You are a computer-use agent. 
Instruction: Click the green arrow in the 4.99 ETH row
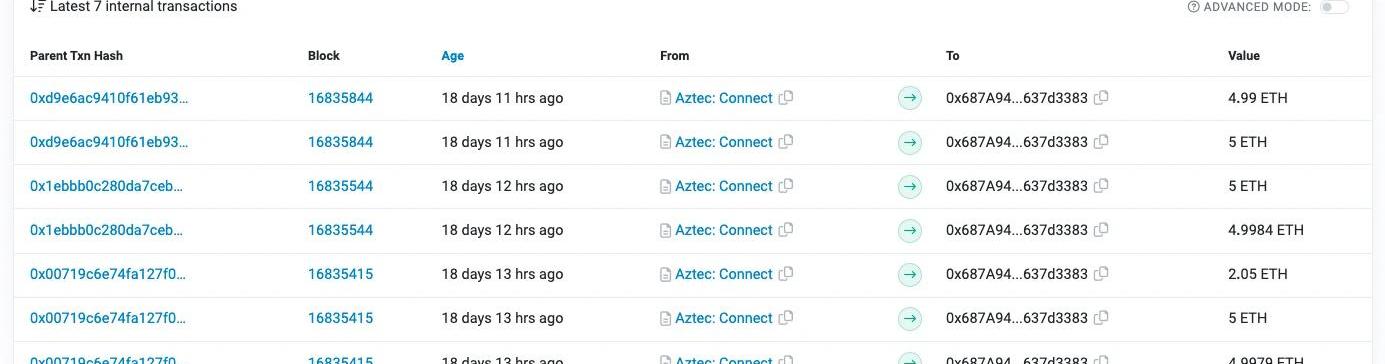pyautogui.click(x=909, y=98)
